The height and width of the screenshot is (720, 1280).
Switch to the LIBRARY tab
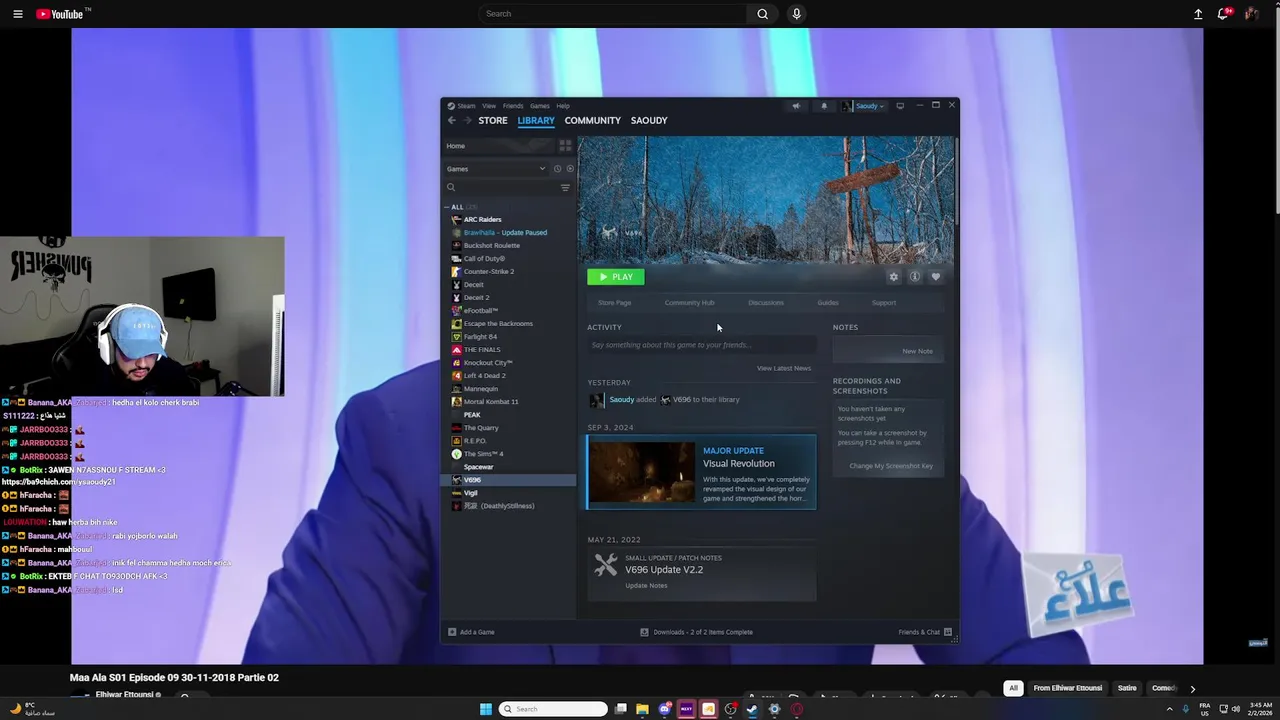[x=536, y=120]
